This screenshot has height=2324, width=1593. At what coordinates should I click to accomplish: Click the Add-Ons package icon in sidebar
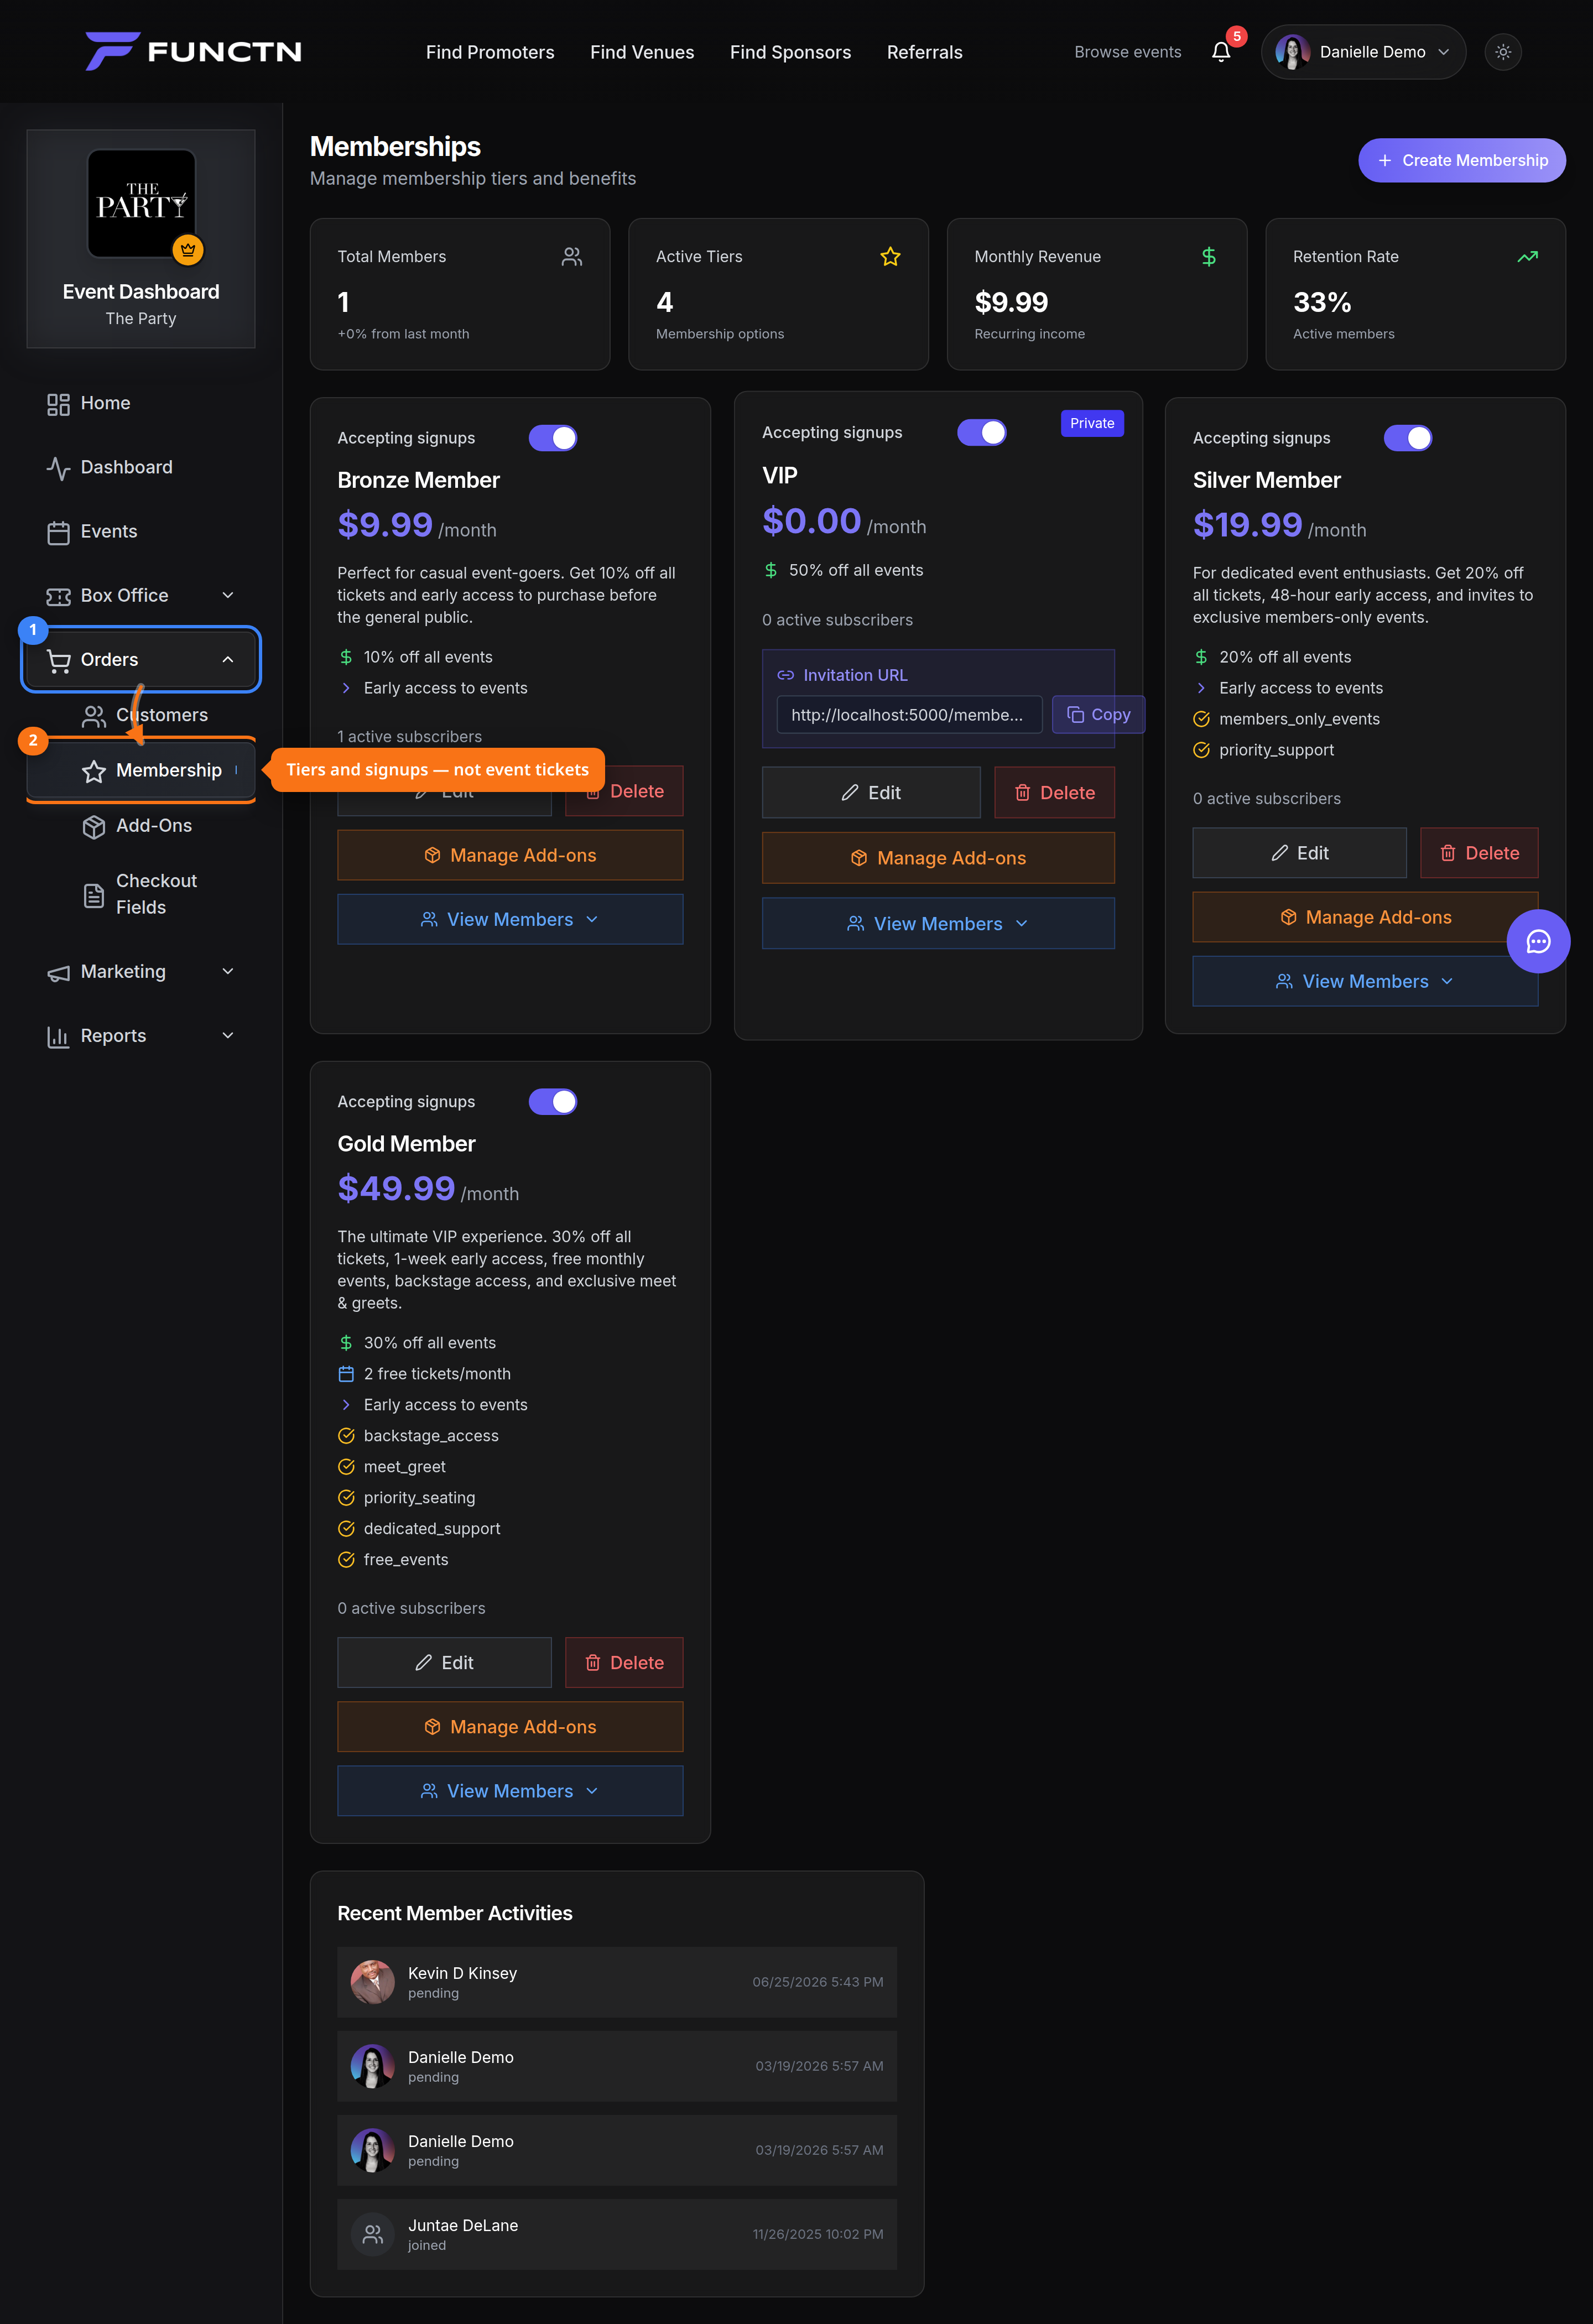coord(94,827)
